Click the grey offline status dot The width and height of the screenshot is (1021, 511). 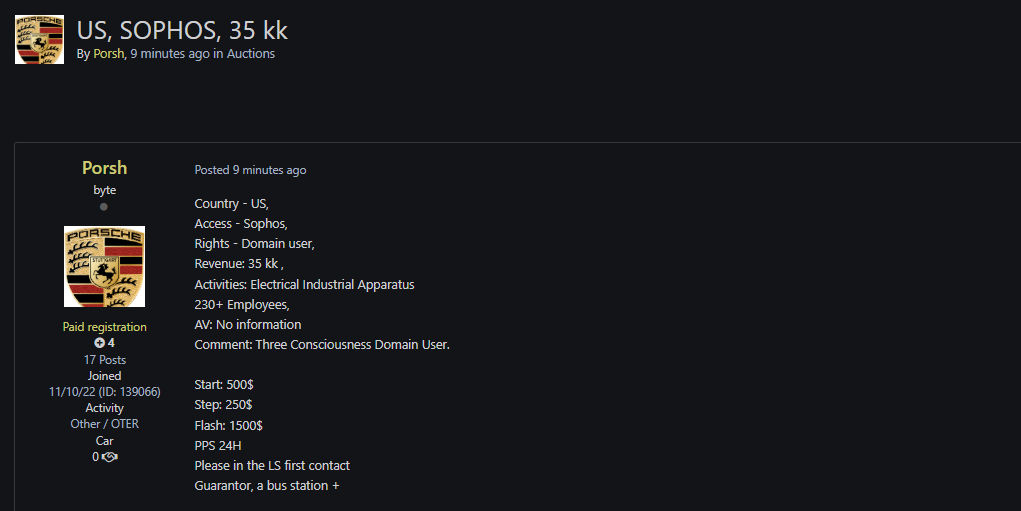pos(104,207)
